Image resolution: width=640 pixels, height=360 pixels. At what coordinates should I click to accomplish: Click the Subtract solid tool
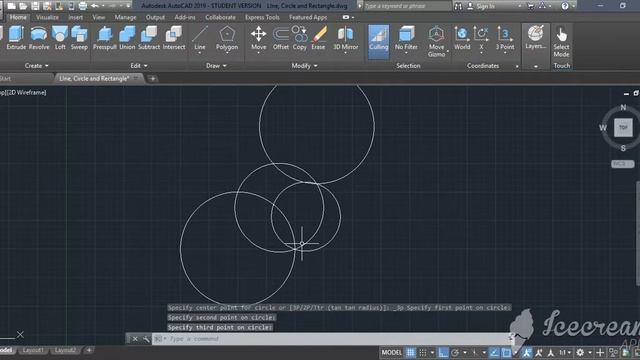(x=149, y=38)
